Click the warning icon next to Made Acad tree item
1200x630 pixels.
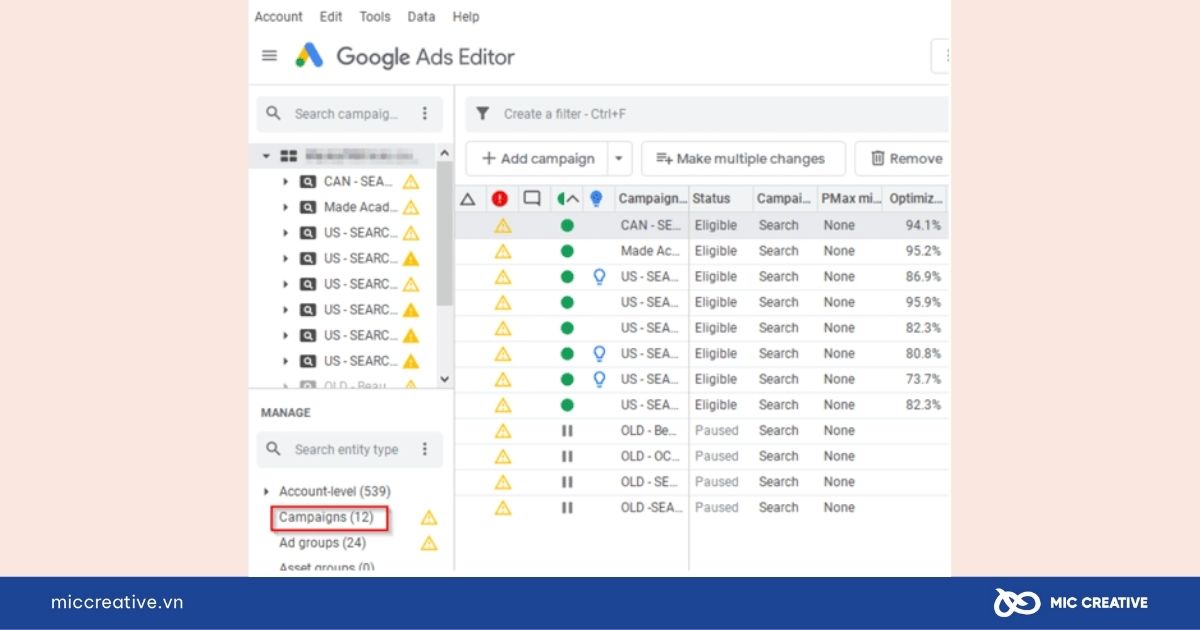point(410,208)
